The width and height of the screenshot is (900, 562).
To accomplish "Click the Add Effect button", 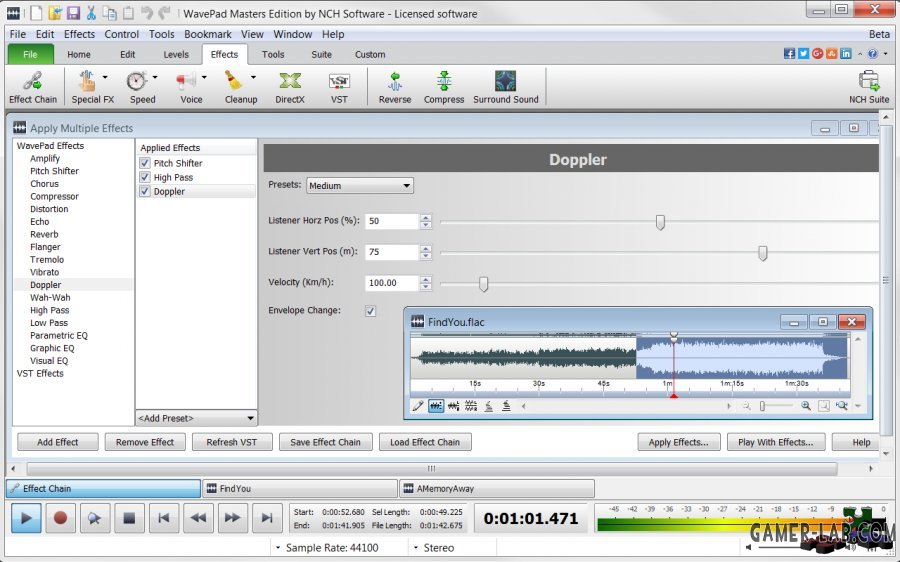I will (57, 442).
